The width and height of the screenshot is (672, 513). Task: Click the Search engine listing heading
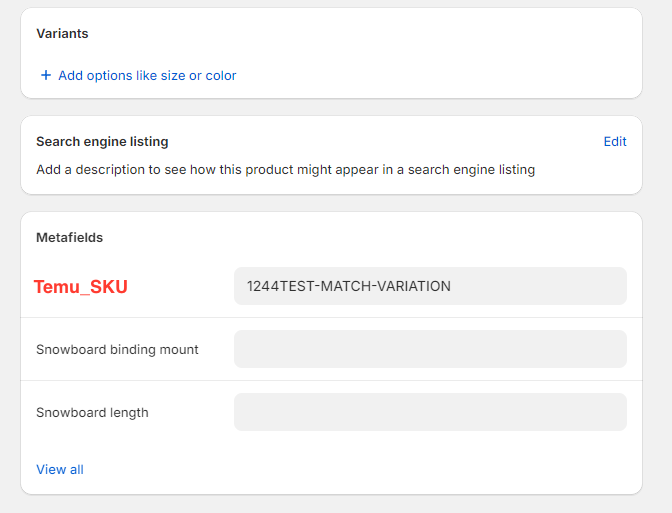pos(102,142)
